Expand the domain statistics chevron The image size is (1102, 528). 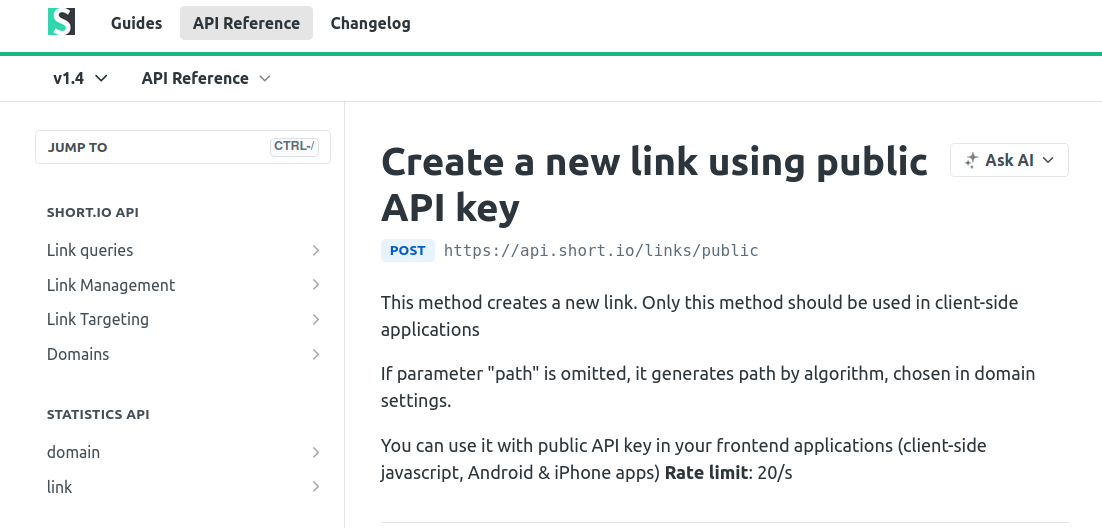pyautogui.click(x=316, y=452)
